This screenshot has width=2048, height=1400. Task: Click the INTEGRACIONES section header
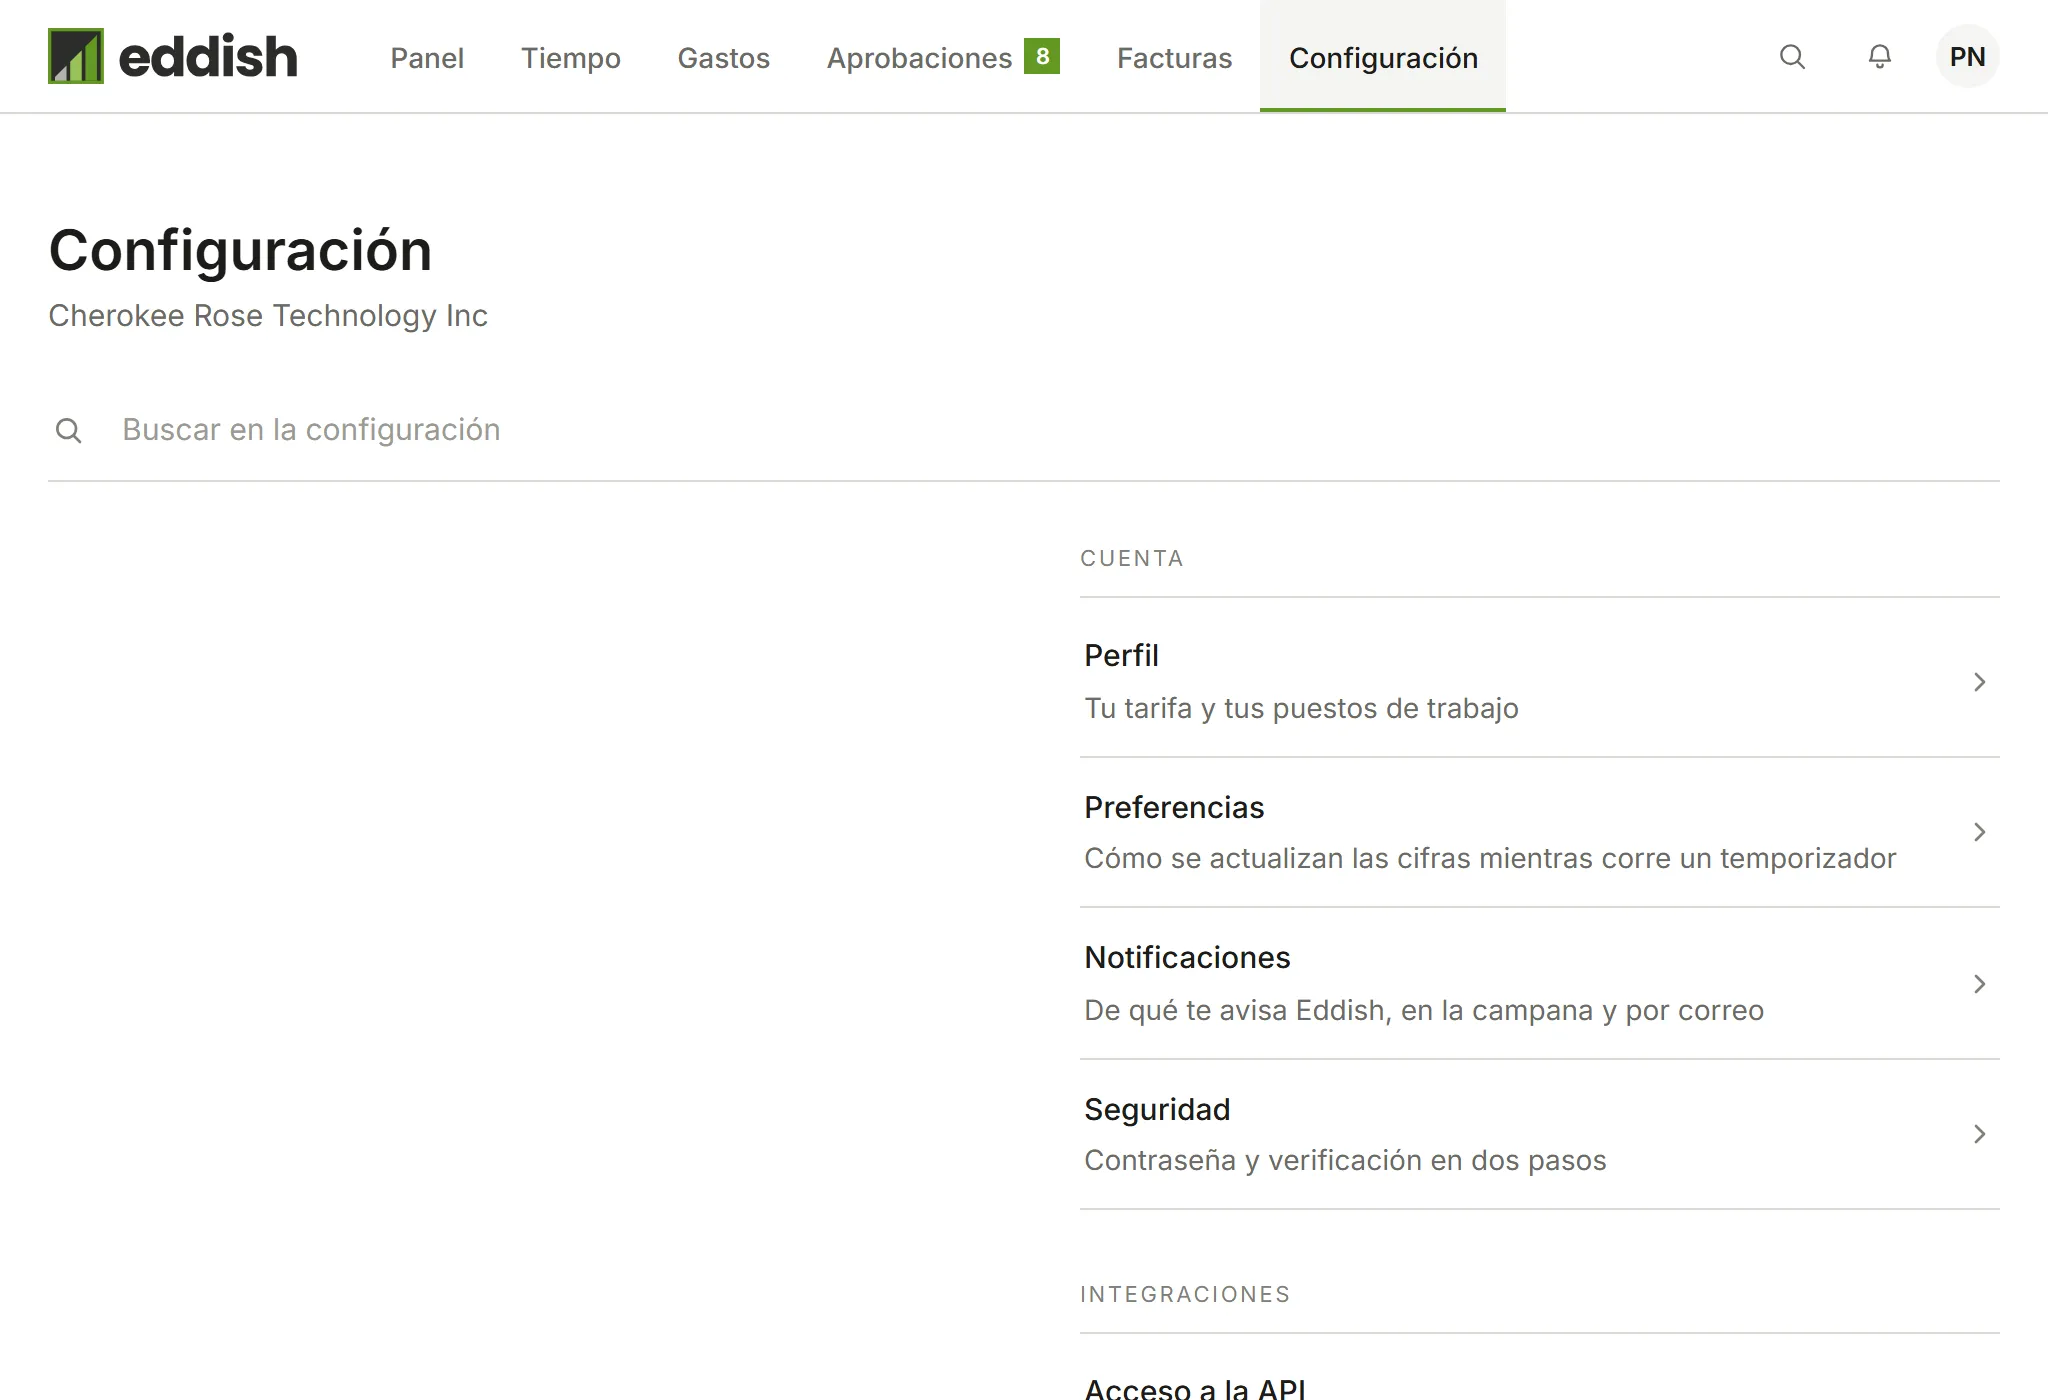pos(1185,1294)
